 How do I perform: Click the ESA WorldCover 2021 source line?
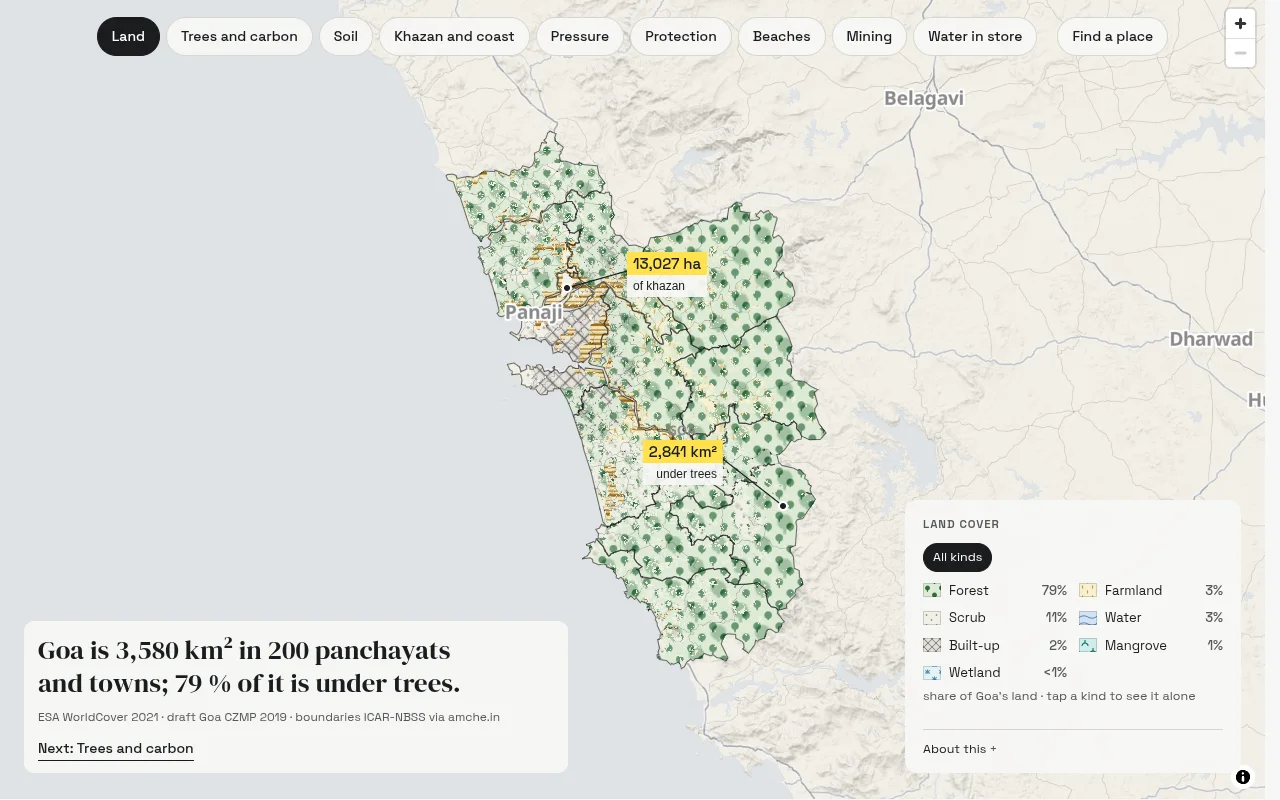(269, 717)
